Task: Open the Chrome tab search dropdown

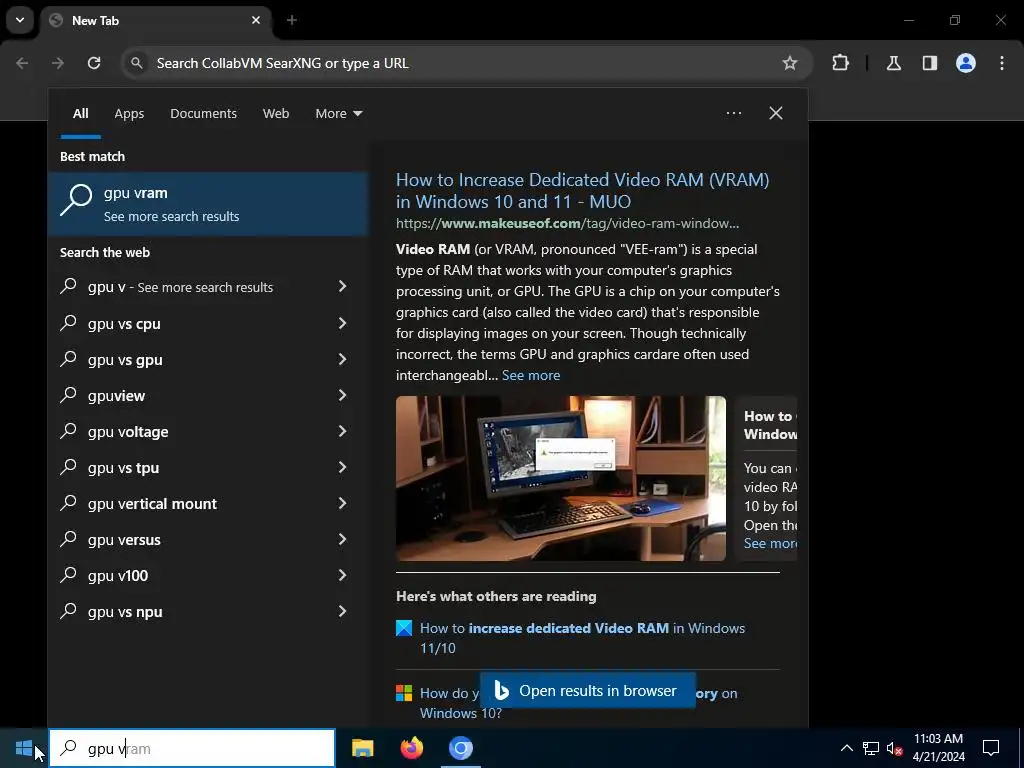Action: [x=20, y=20]
